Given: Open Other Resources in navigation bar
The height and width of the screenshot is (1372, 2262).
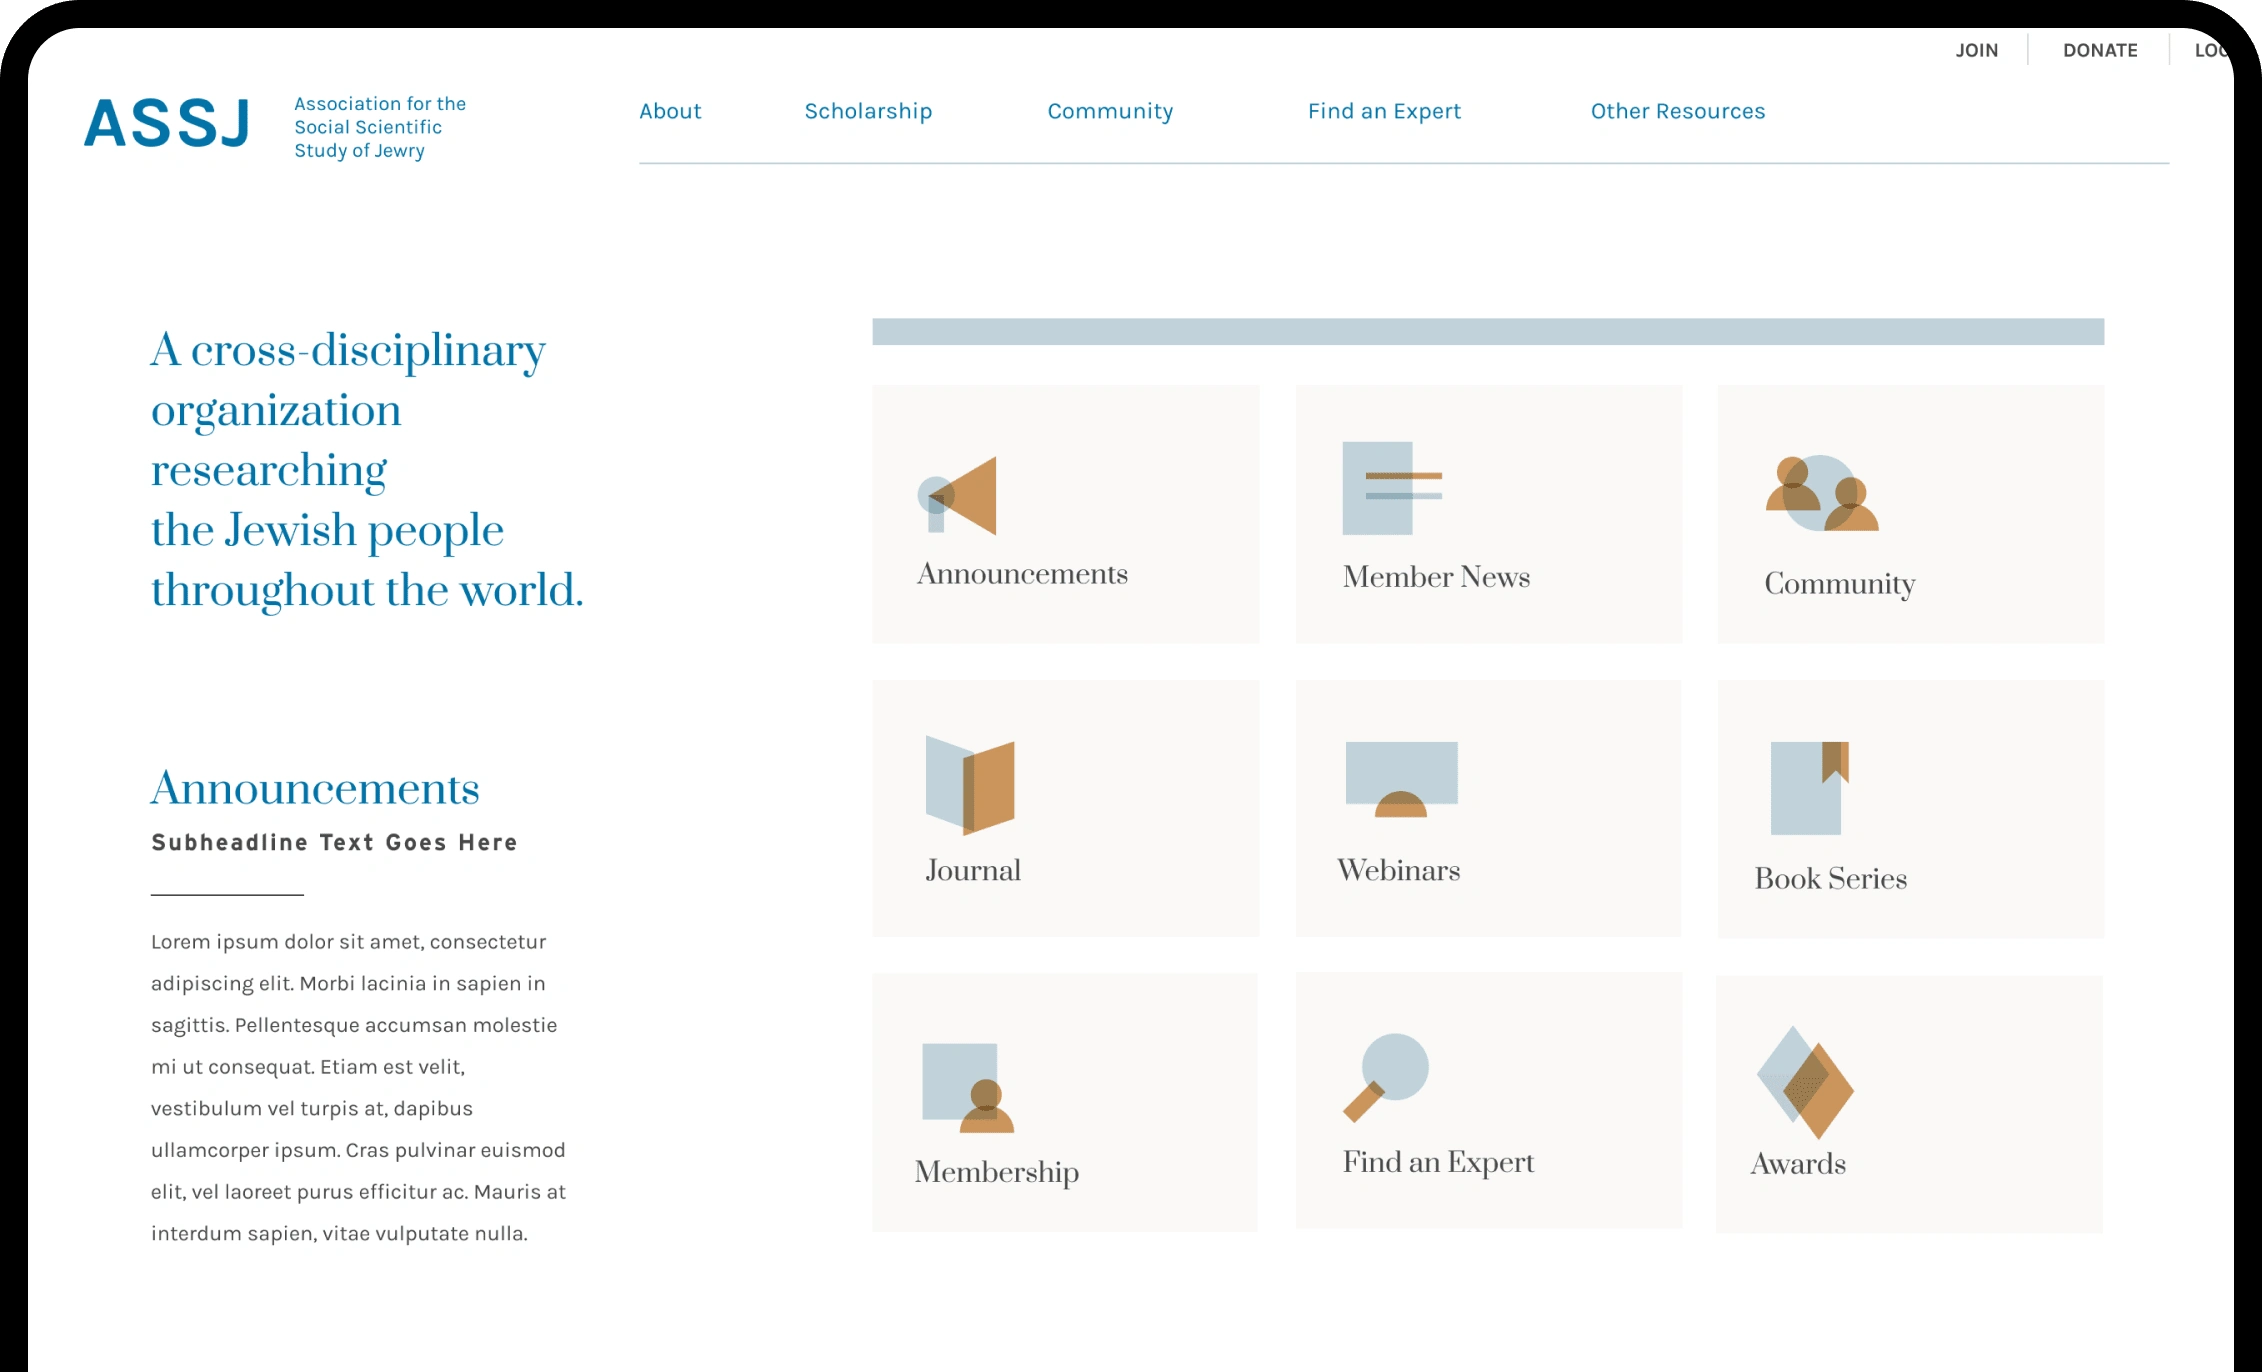Looking at the screenshot, I should click(x=1677, y=111).
